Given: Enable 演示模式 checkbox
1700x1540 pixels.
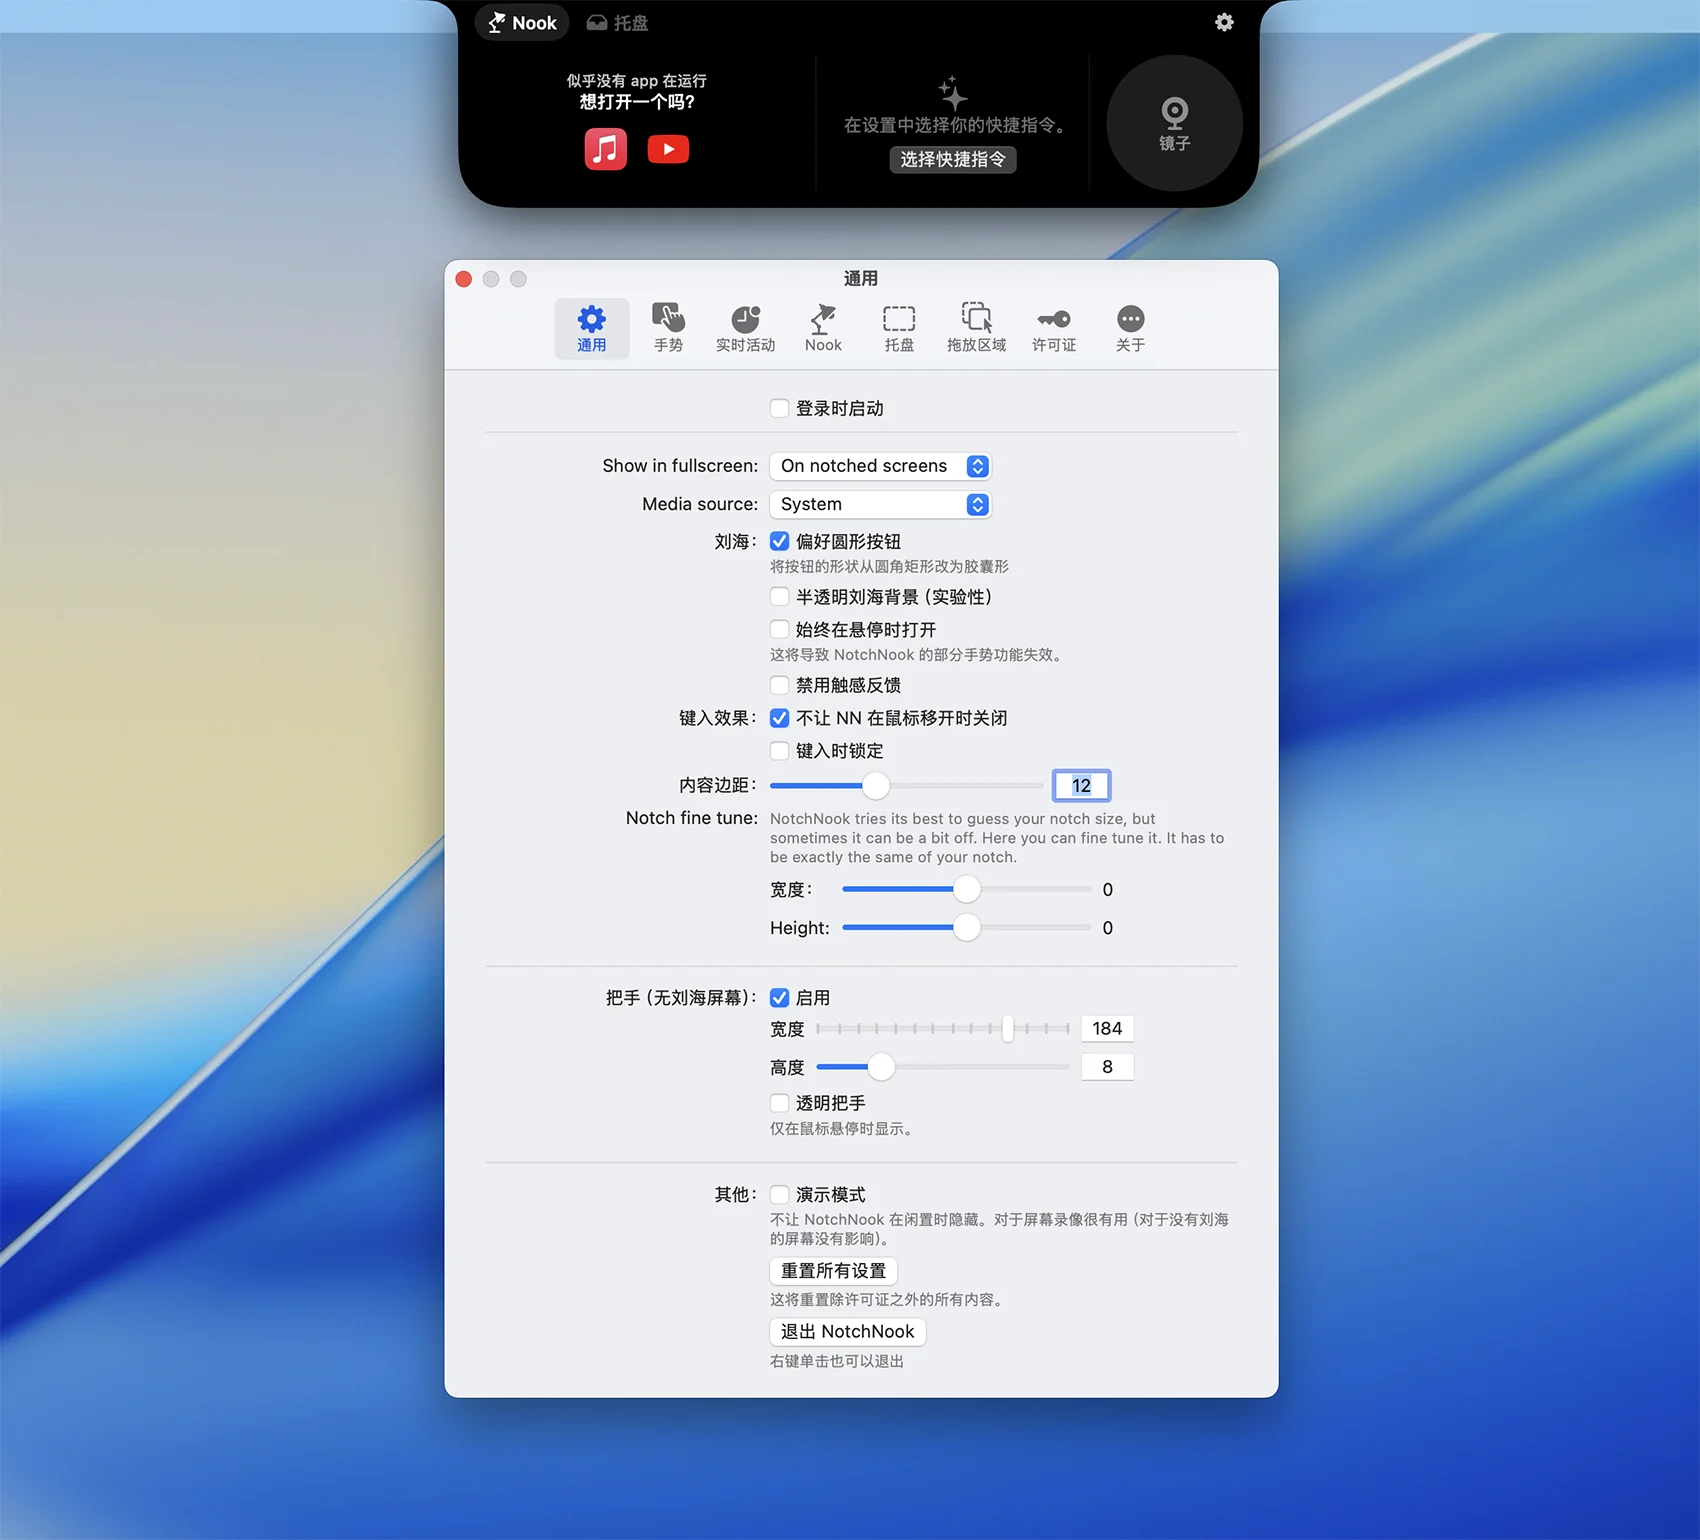Looking at the screenshot, I should tap(780, 1194).
